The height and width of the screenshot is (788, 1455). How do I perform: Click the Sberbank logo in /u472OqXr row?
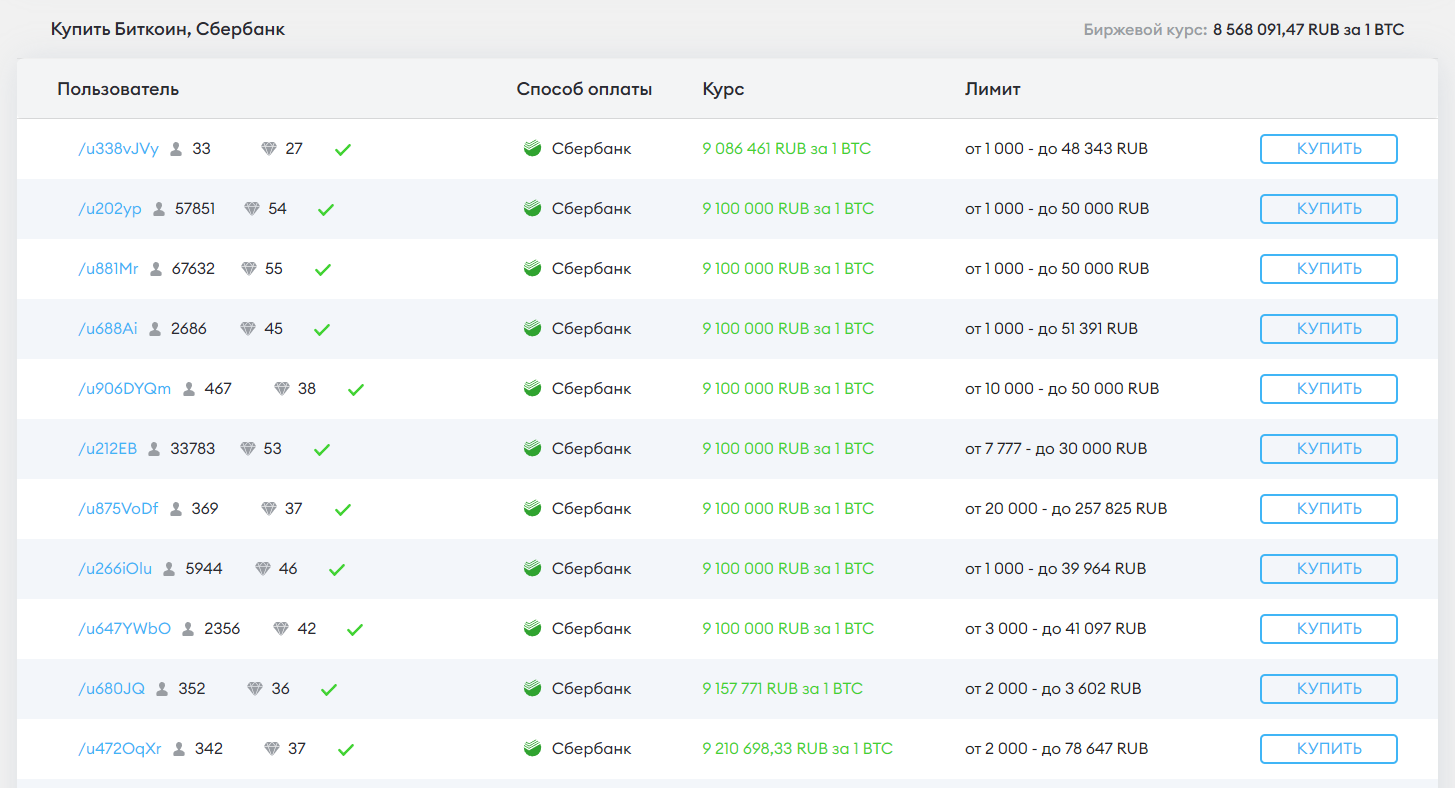pyautogui.click(x=532, y=749)
